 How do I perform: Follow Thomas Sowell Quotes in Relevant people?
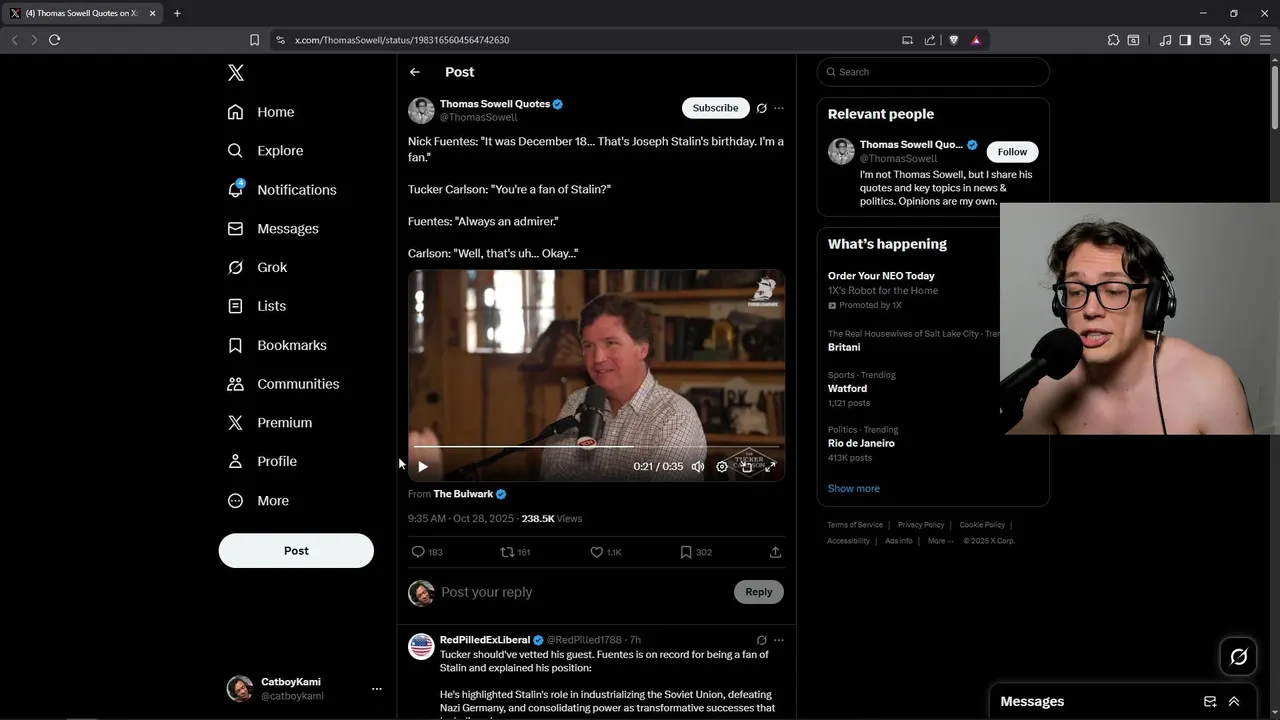[x=1012, y=152]
